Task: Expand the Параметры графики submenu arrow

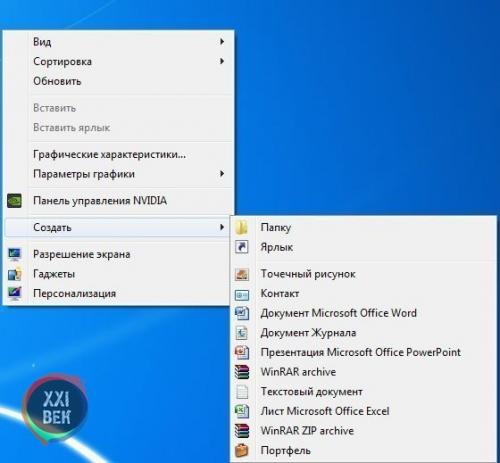Action: click(222, 174)
